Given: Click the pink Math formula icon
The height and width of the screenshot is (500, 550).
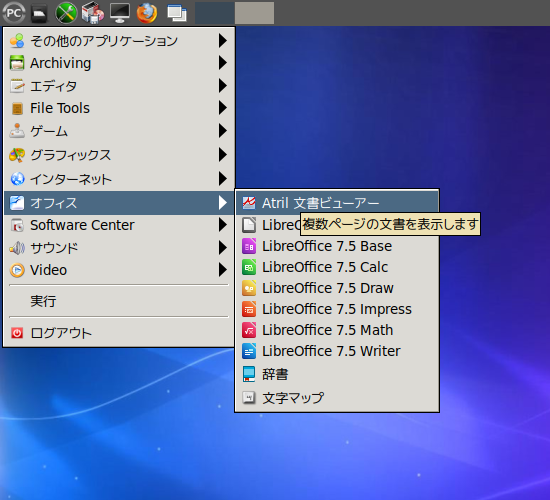Looking at the screenshot, I should (249, 330).
